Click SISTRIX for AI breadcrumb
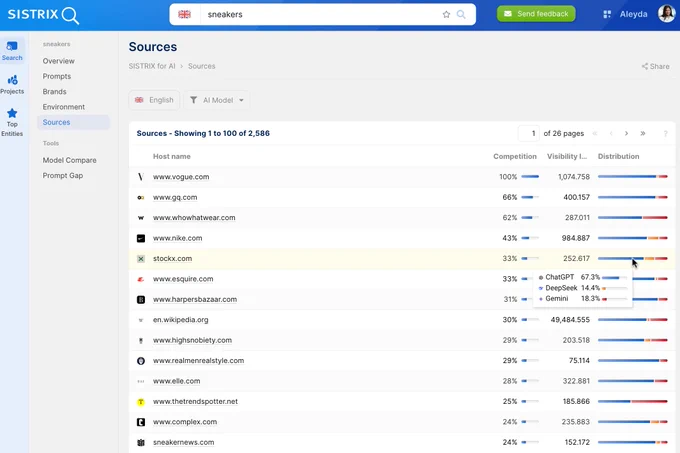Viewport: 680px width, 453px height. [152, 66]
